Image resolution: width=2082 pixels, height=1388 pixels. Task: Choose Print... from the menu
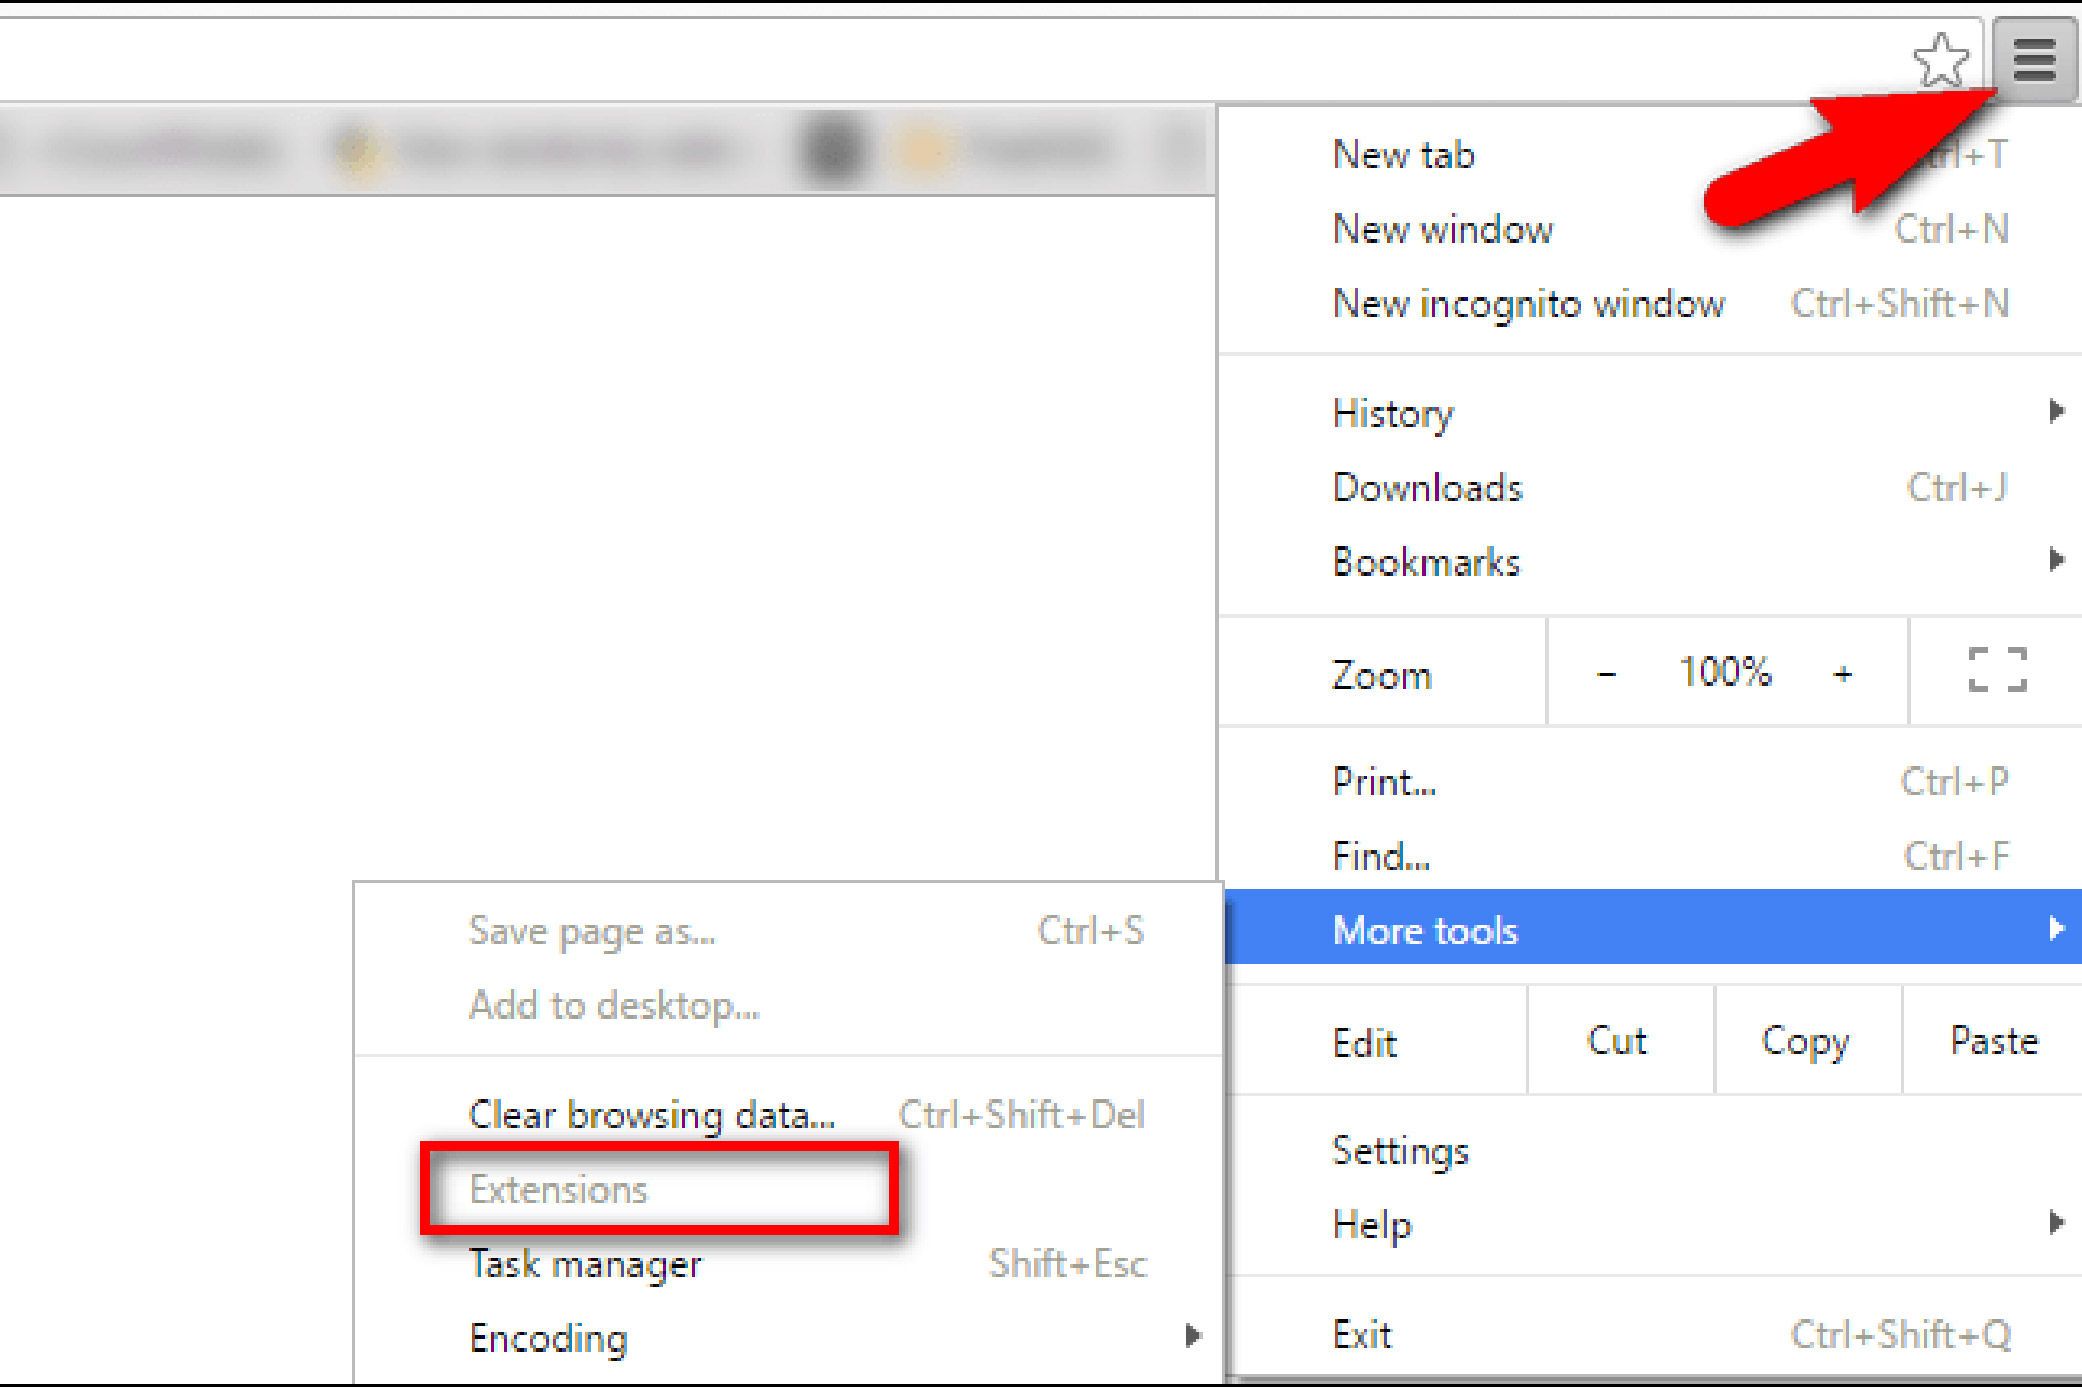pos(1652,782)
